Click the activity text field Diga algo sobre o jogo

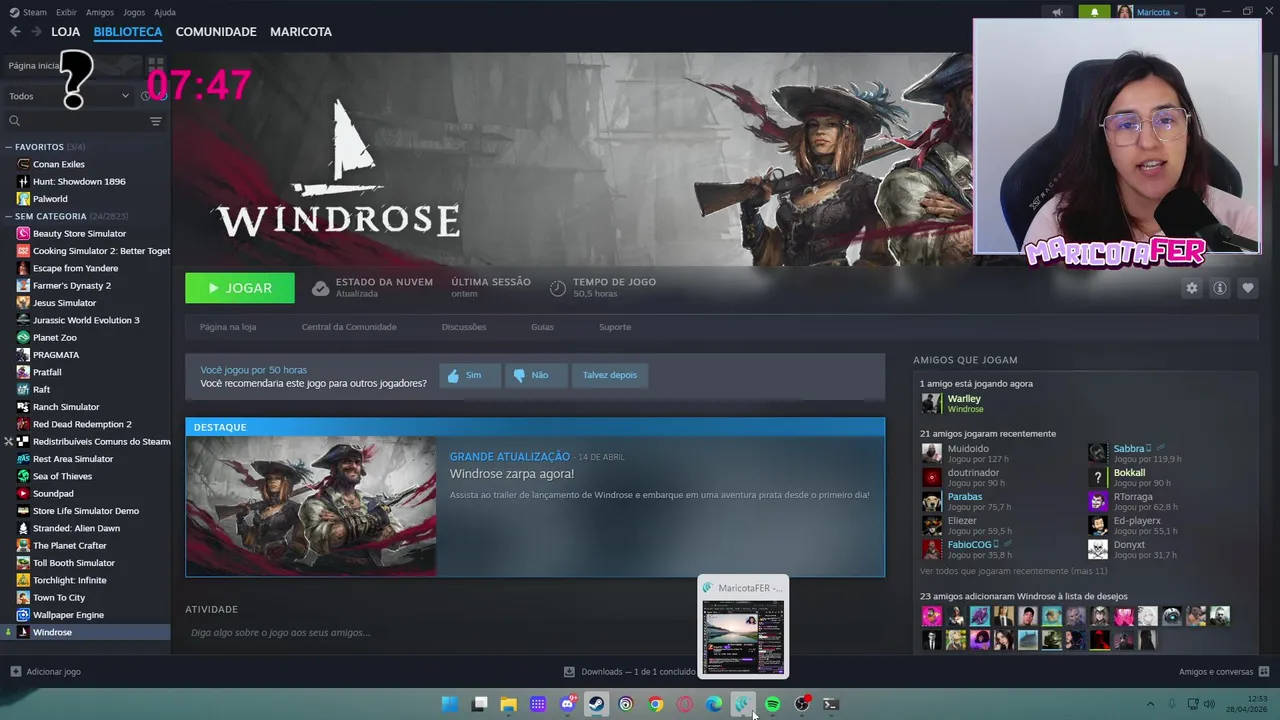click(x=535, y=633)
